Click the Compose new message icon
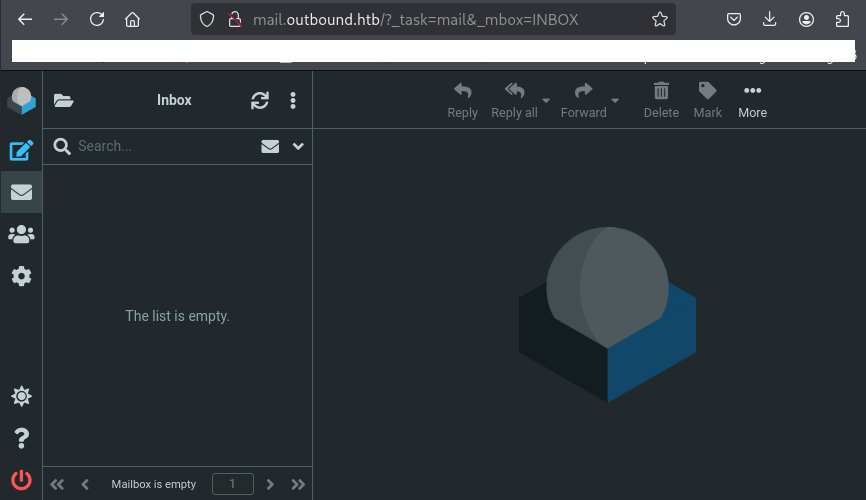 coord(21,151)
